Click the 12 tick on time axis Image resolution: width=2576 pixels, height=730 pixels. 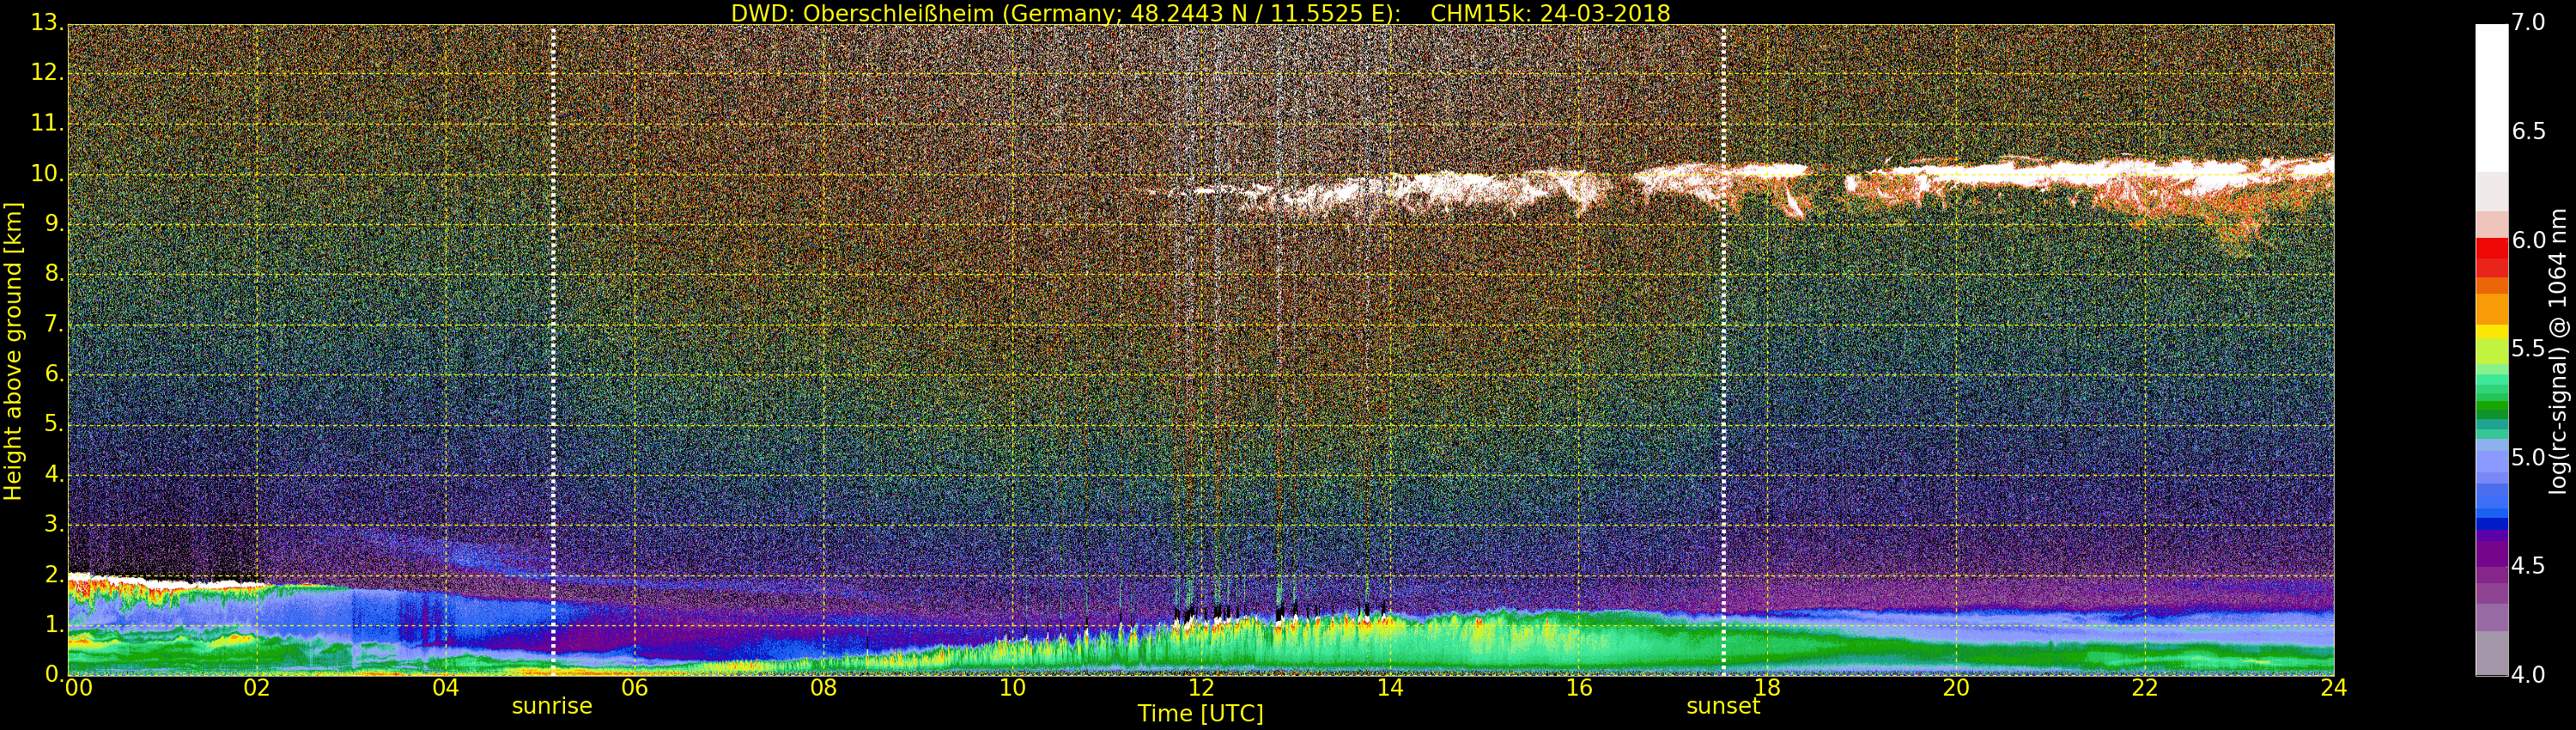[1201, 688]
